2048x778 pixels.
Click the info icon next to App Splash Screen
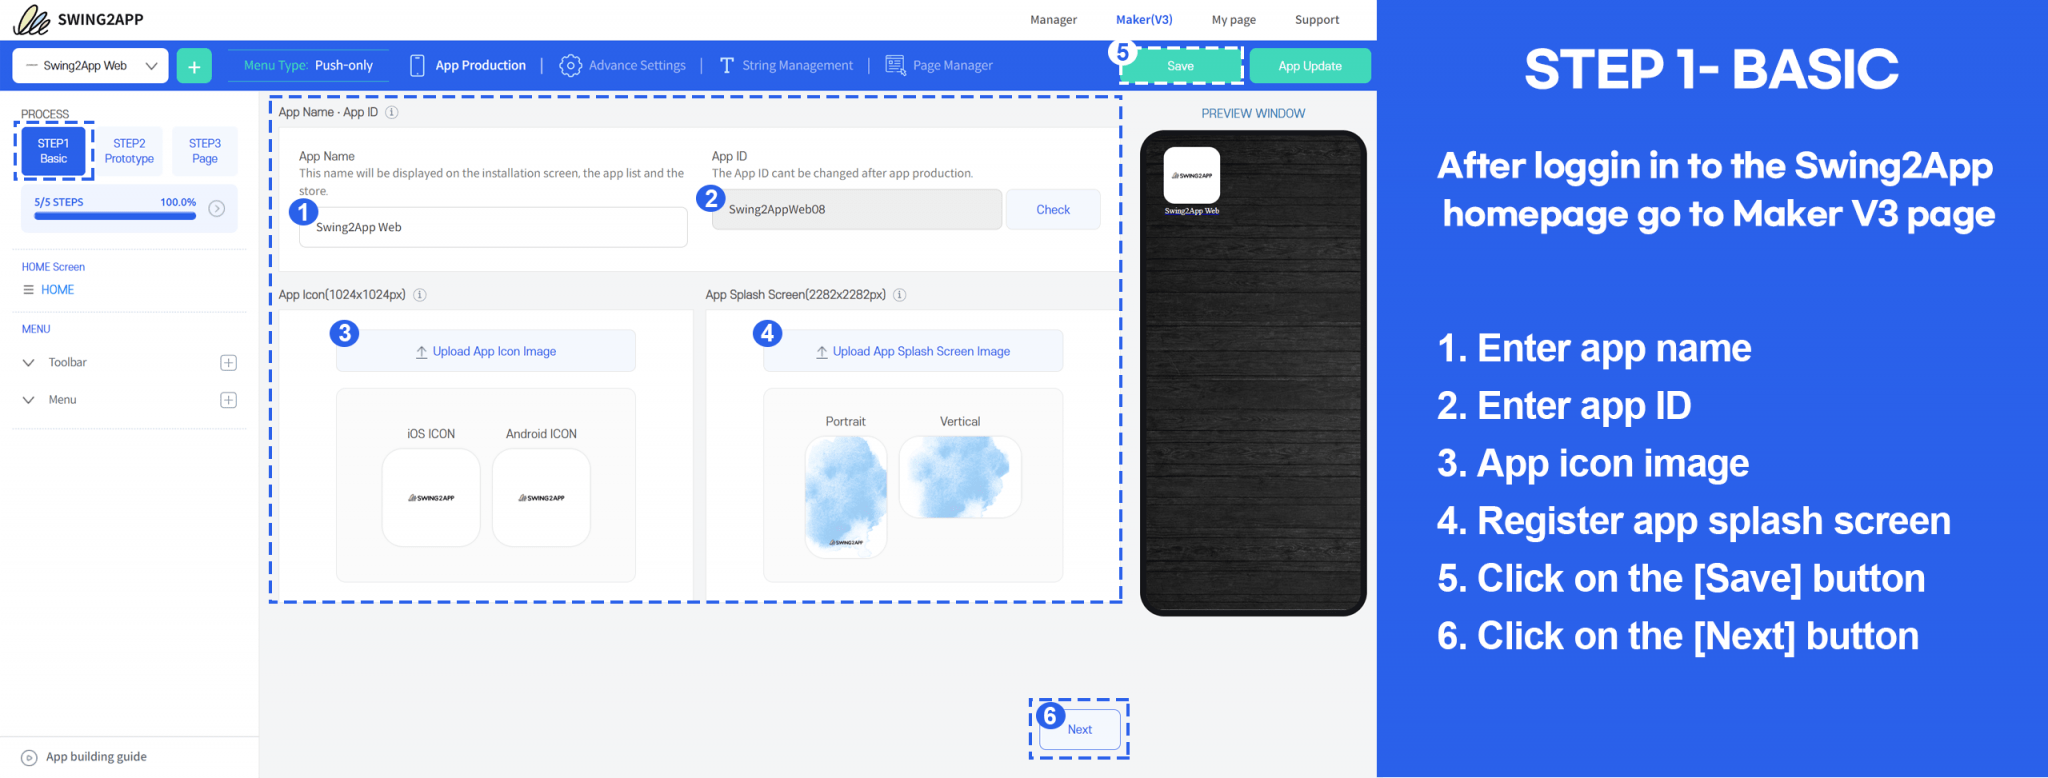[900, 295]
